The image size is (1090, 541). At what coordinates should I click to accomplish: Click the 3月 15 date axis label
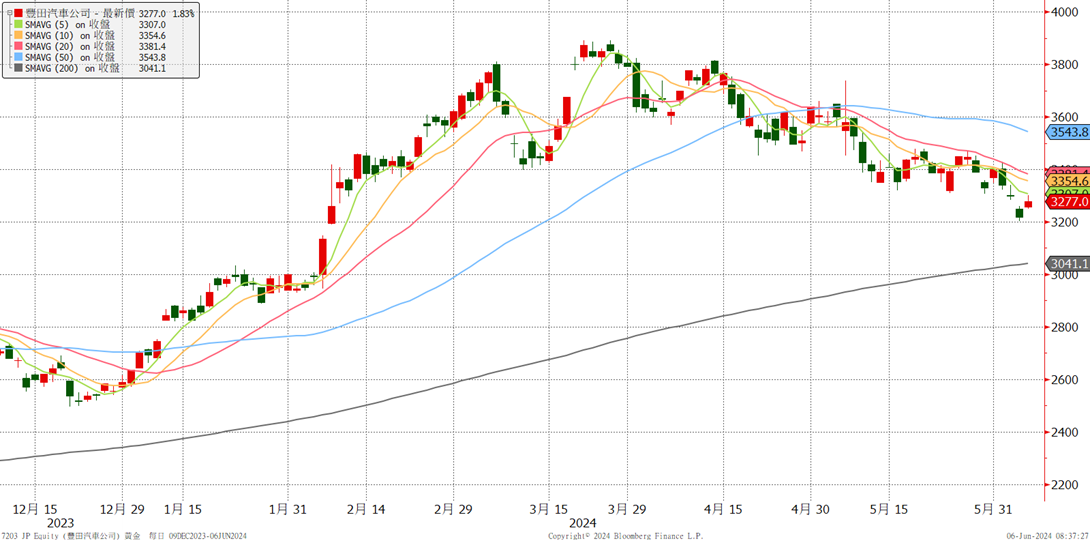click(548, 509)
